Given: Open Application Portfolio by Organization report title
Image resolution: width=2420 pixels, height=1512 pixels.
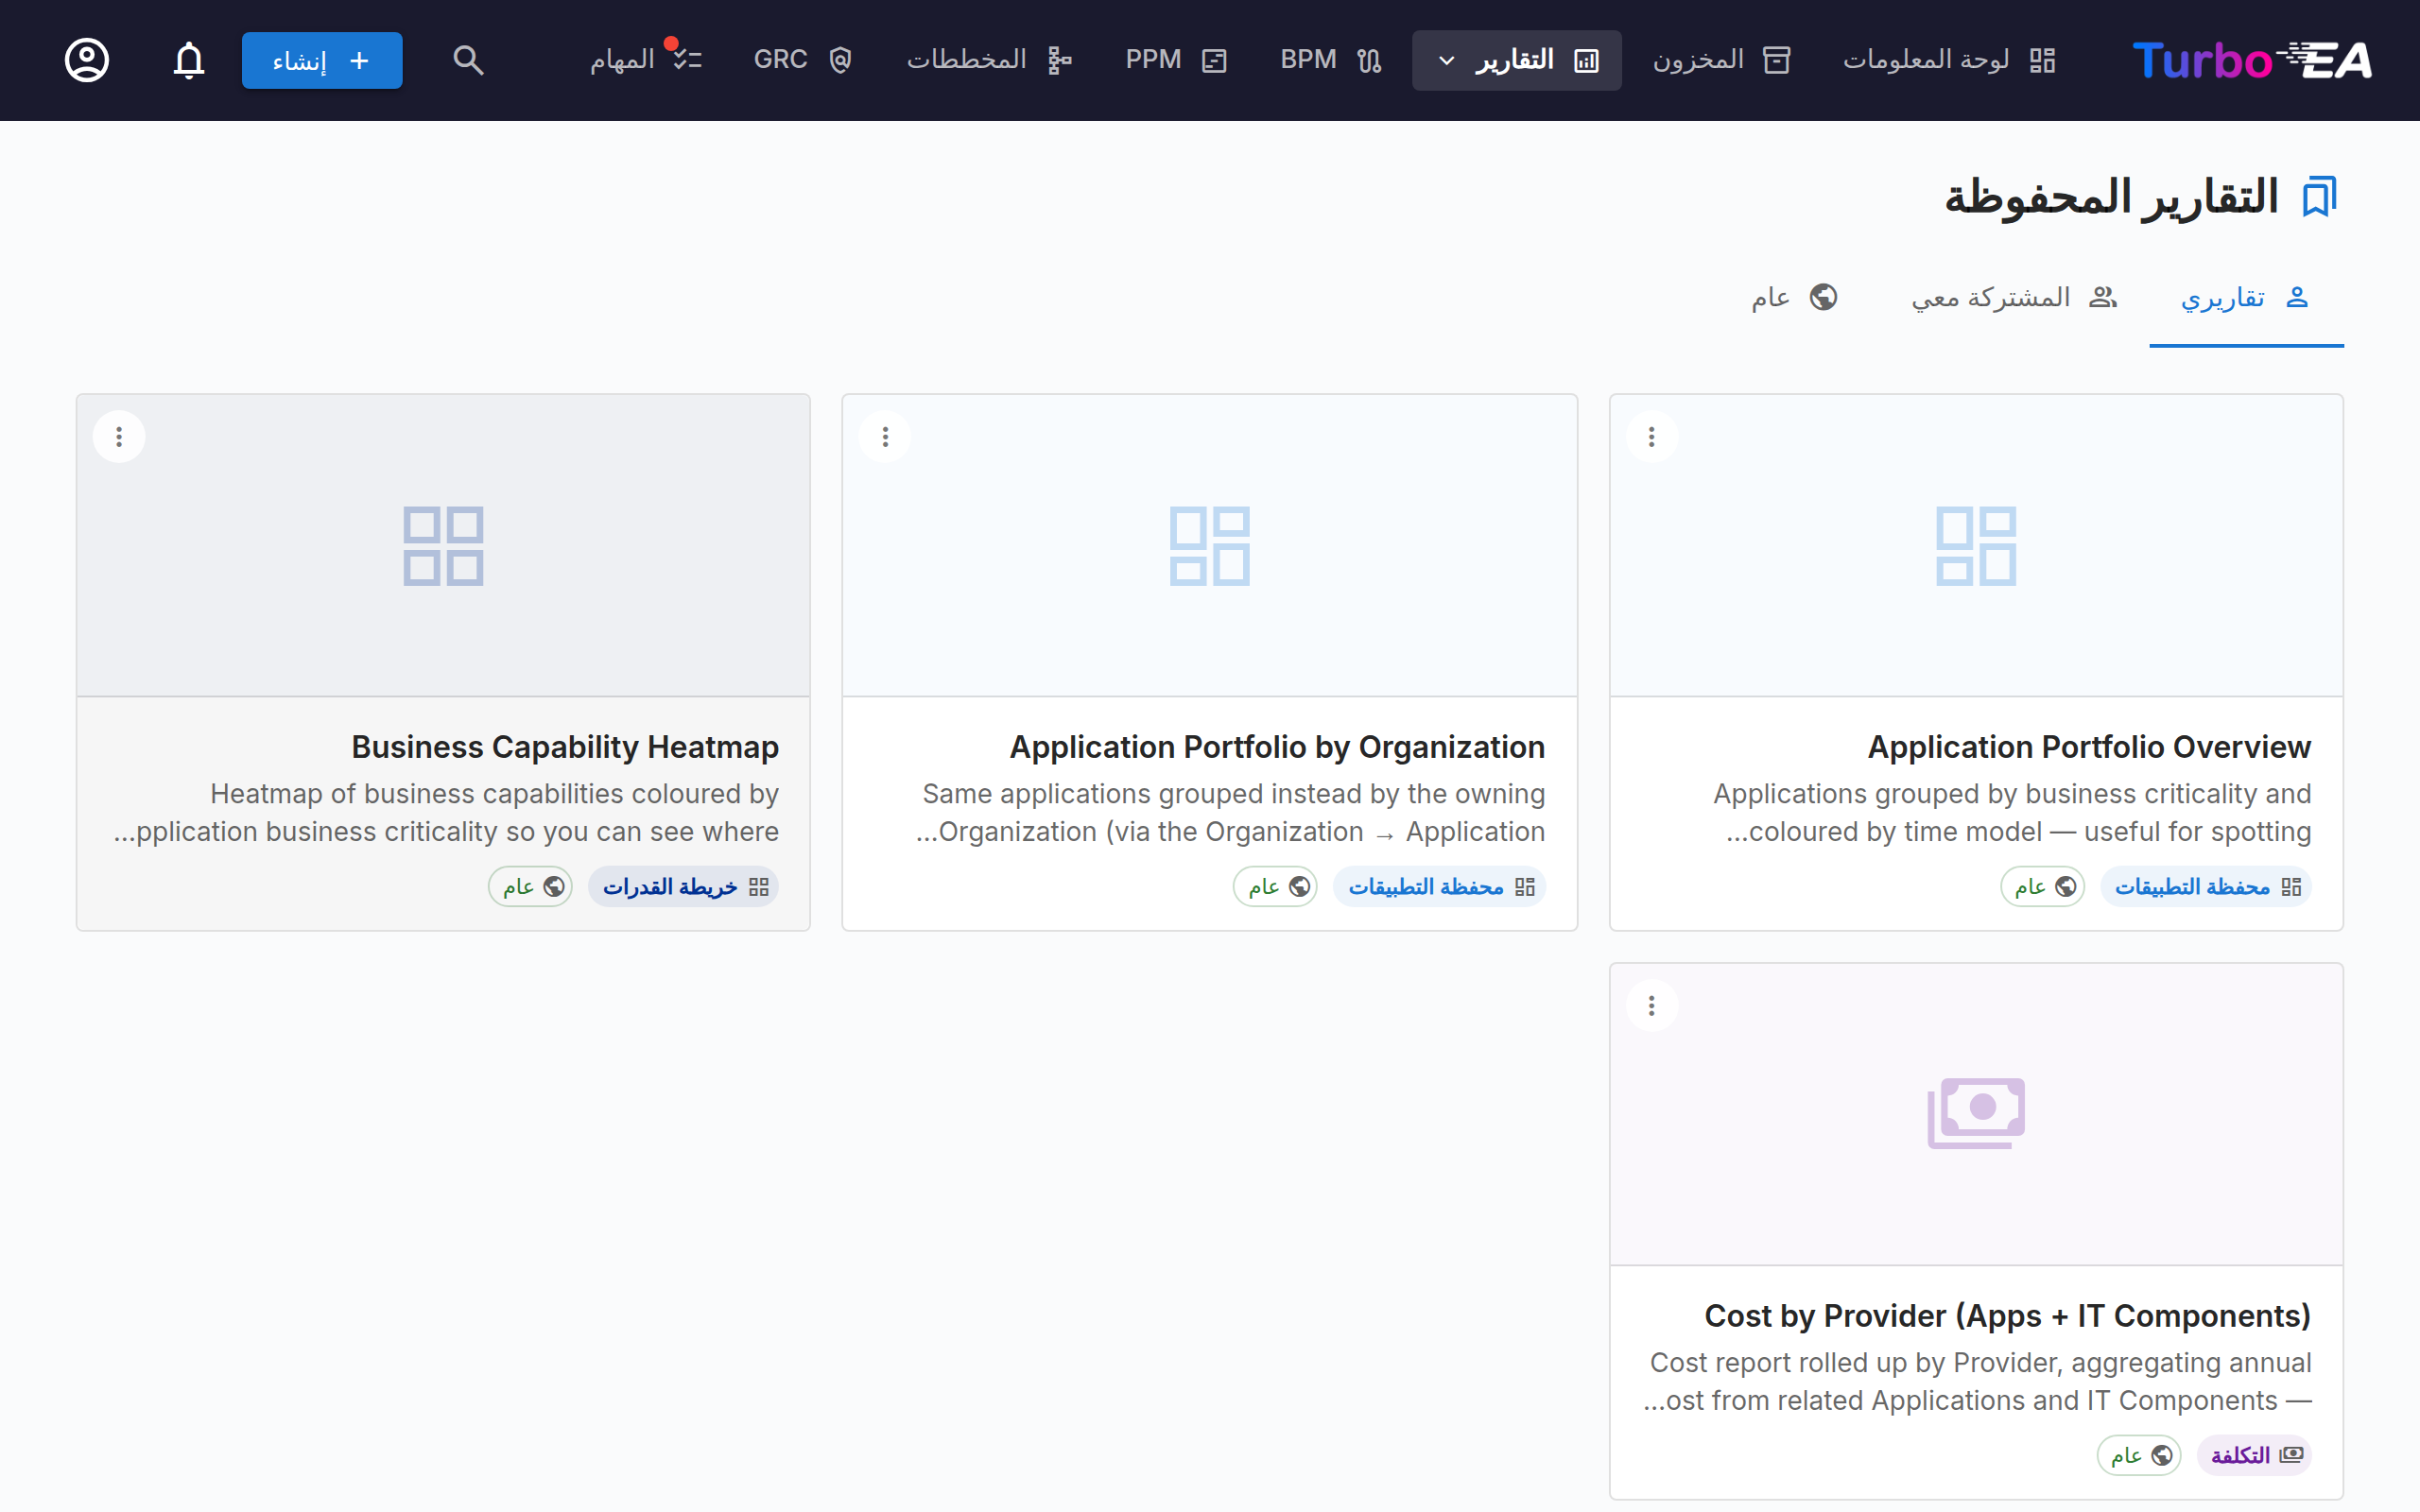Looking at the screenshot, I should tap(1277, 747).
